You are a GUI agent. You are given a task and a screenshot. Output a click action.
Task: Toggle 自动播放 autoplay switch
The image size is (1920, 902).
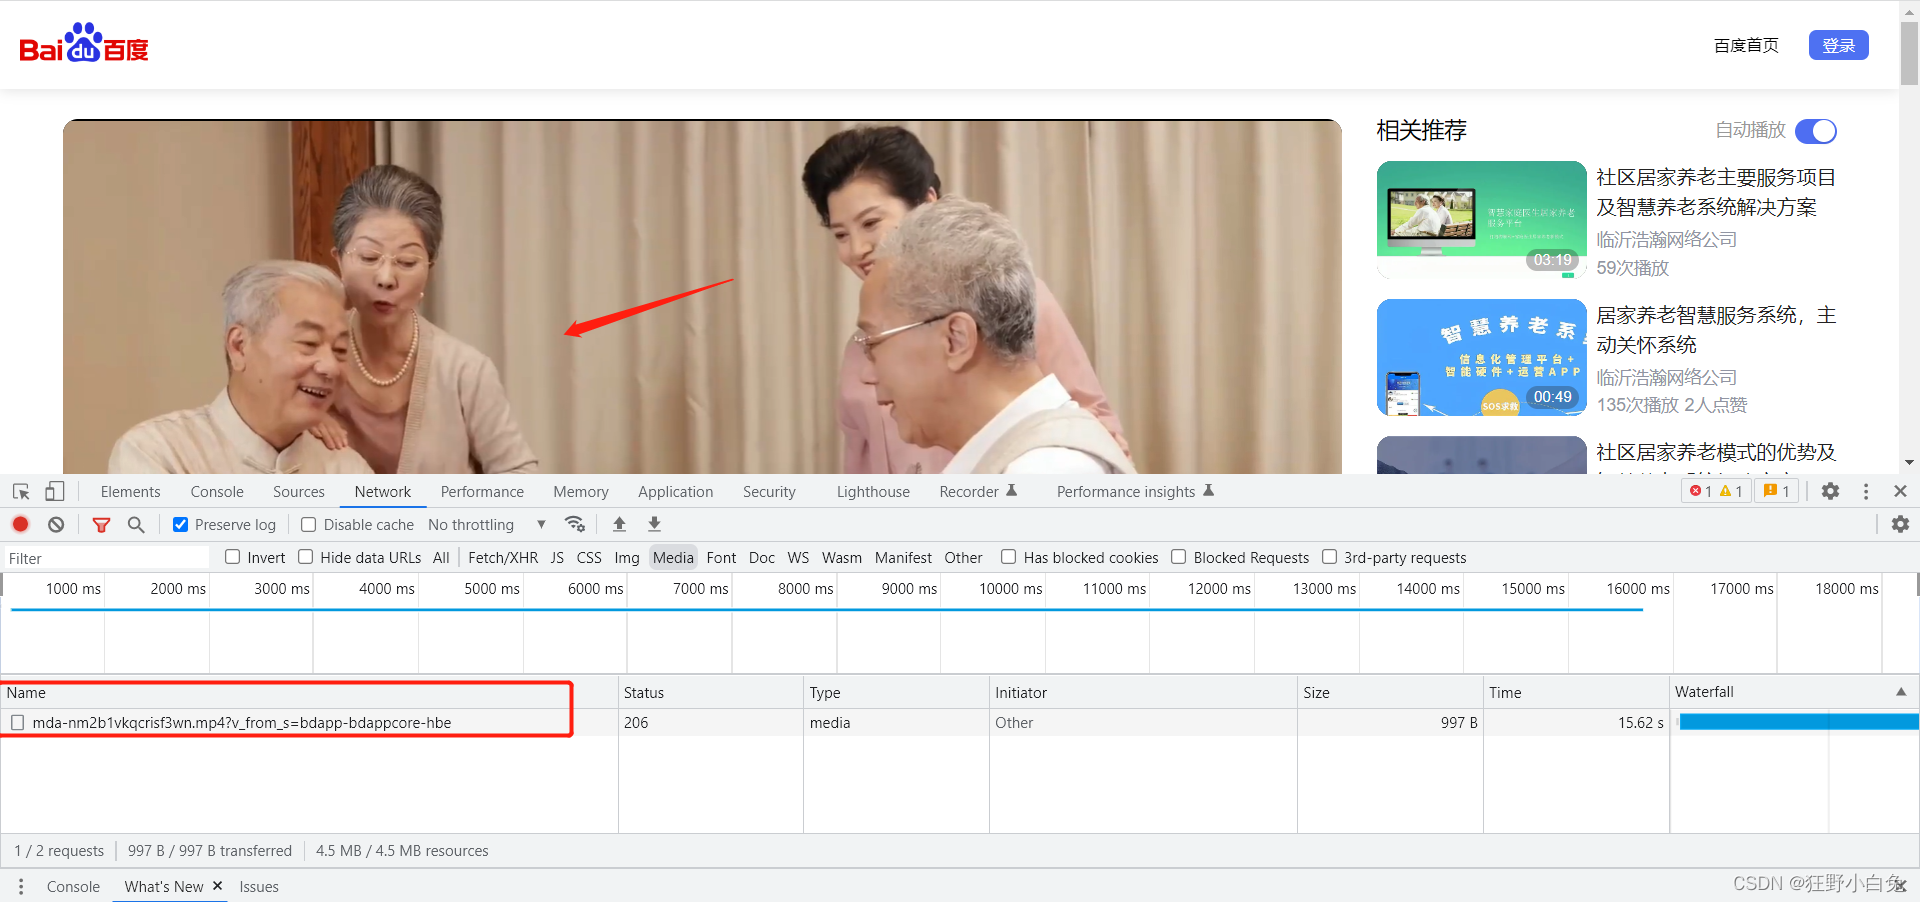pyautogui.click(x=1816, y=131)
